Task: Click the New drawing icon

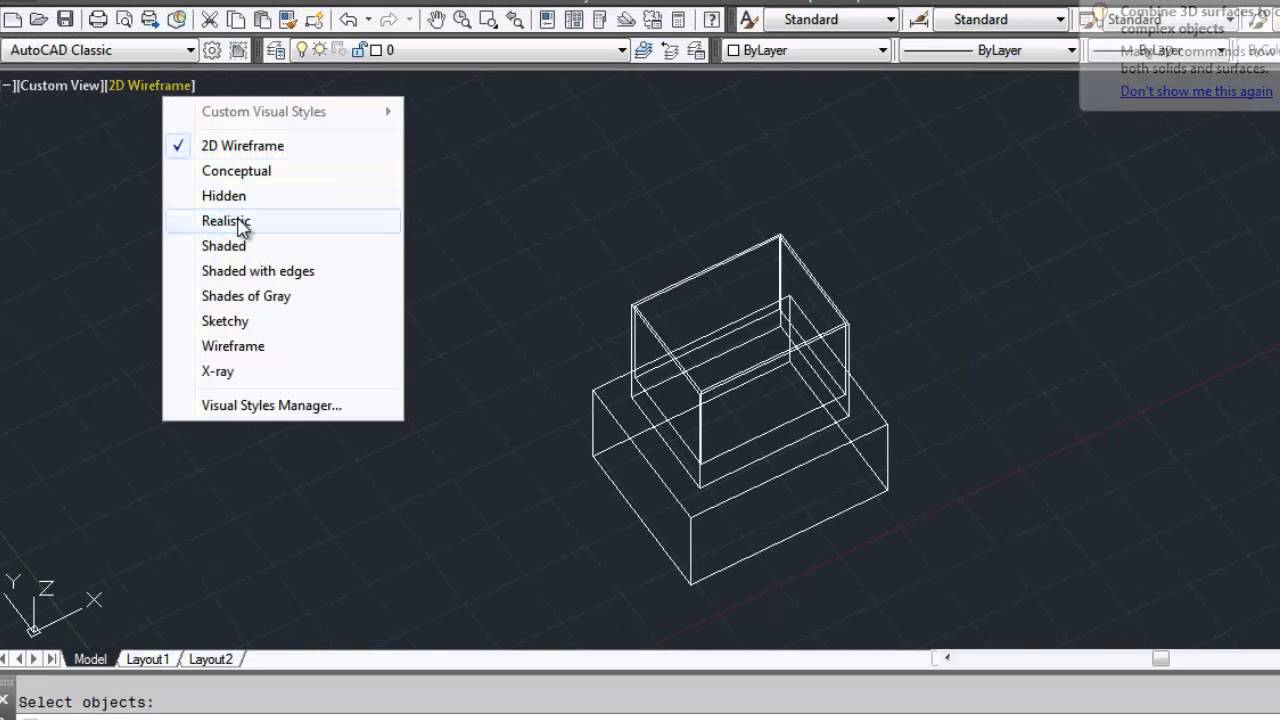Action: (x=13, y=19)
